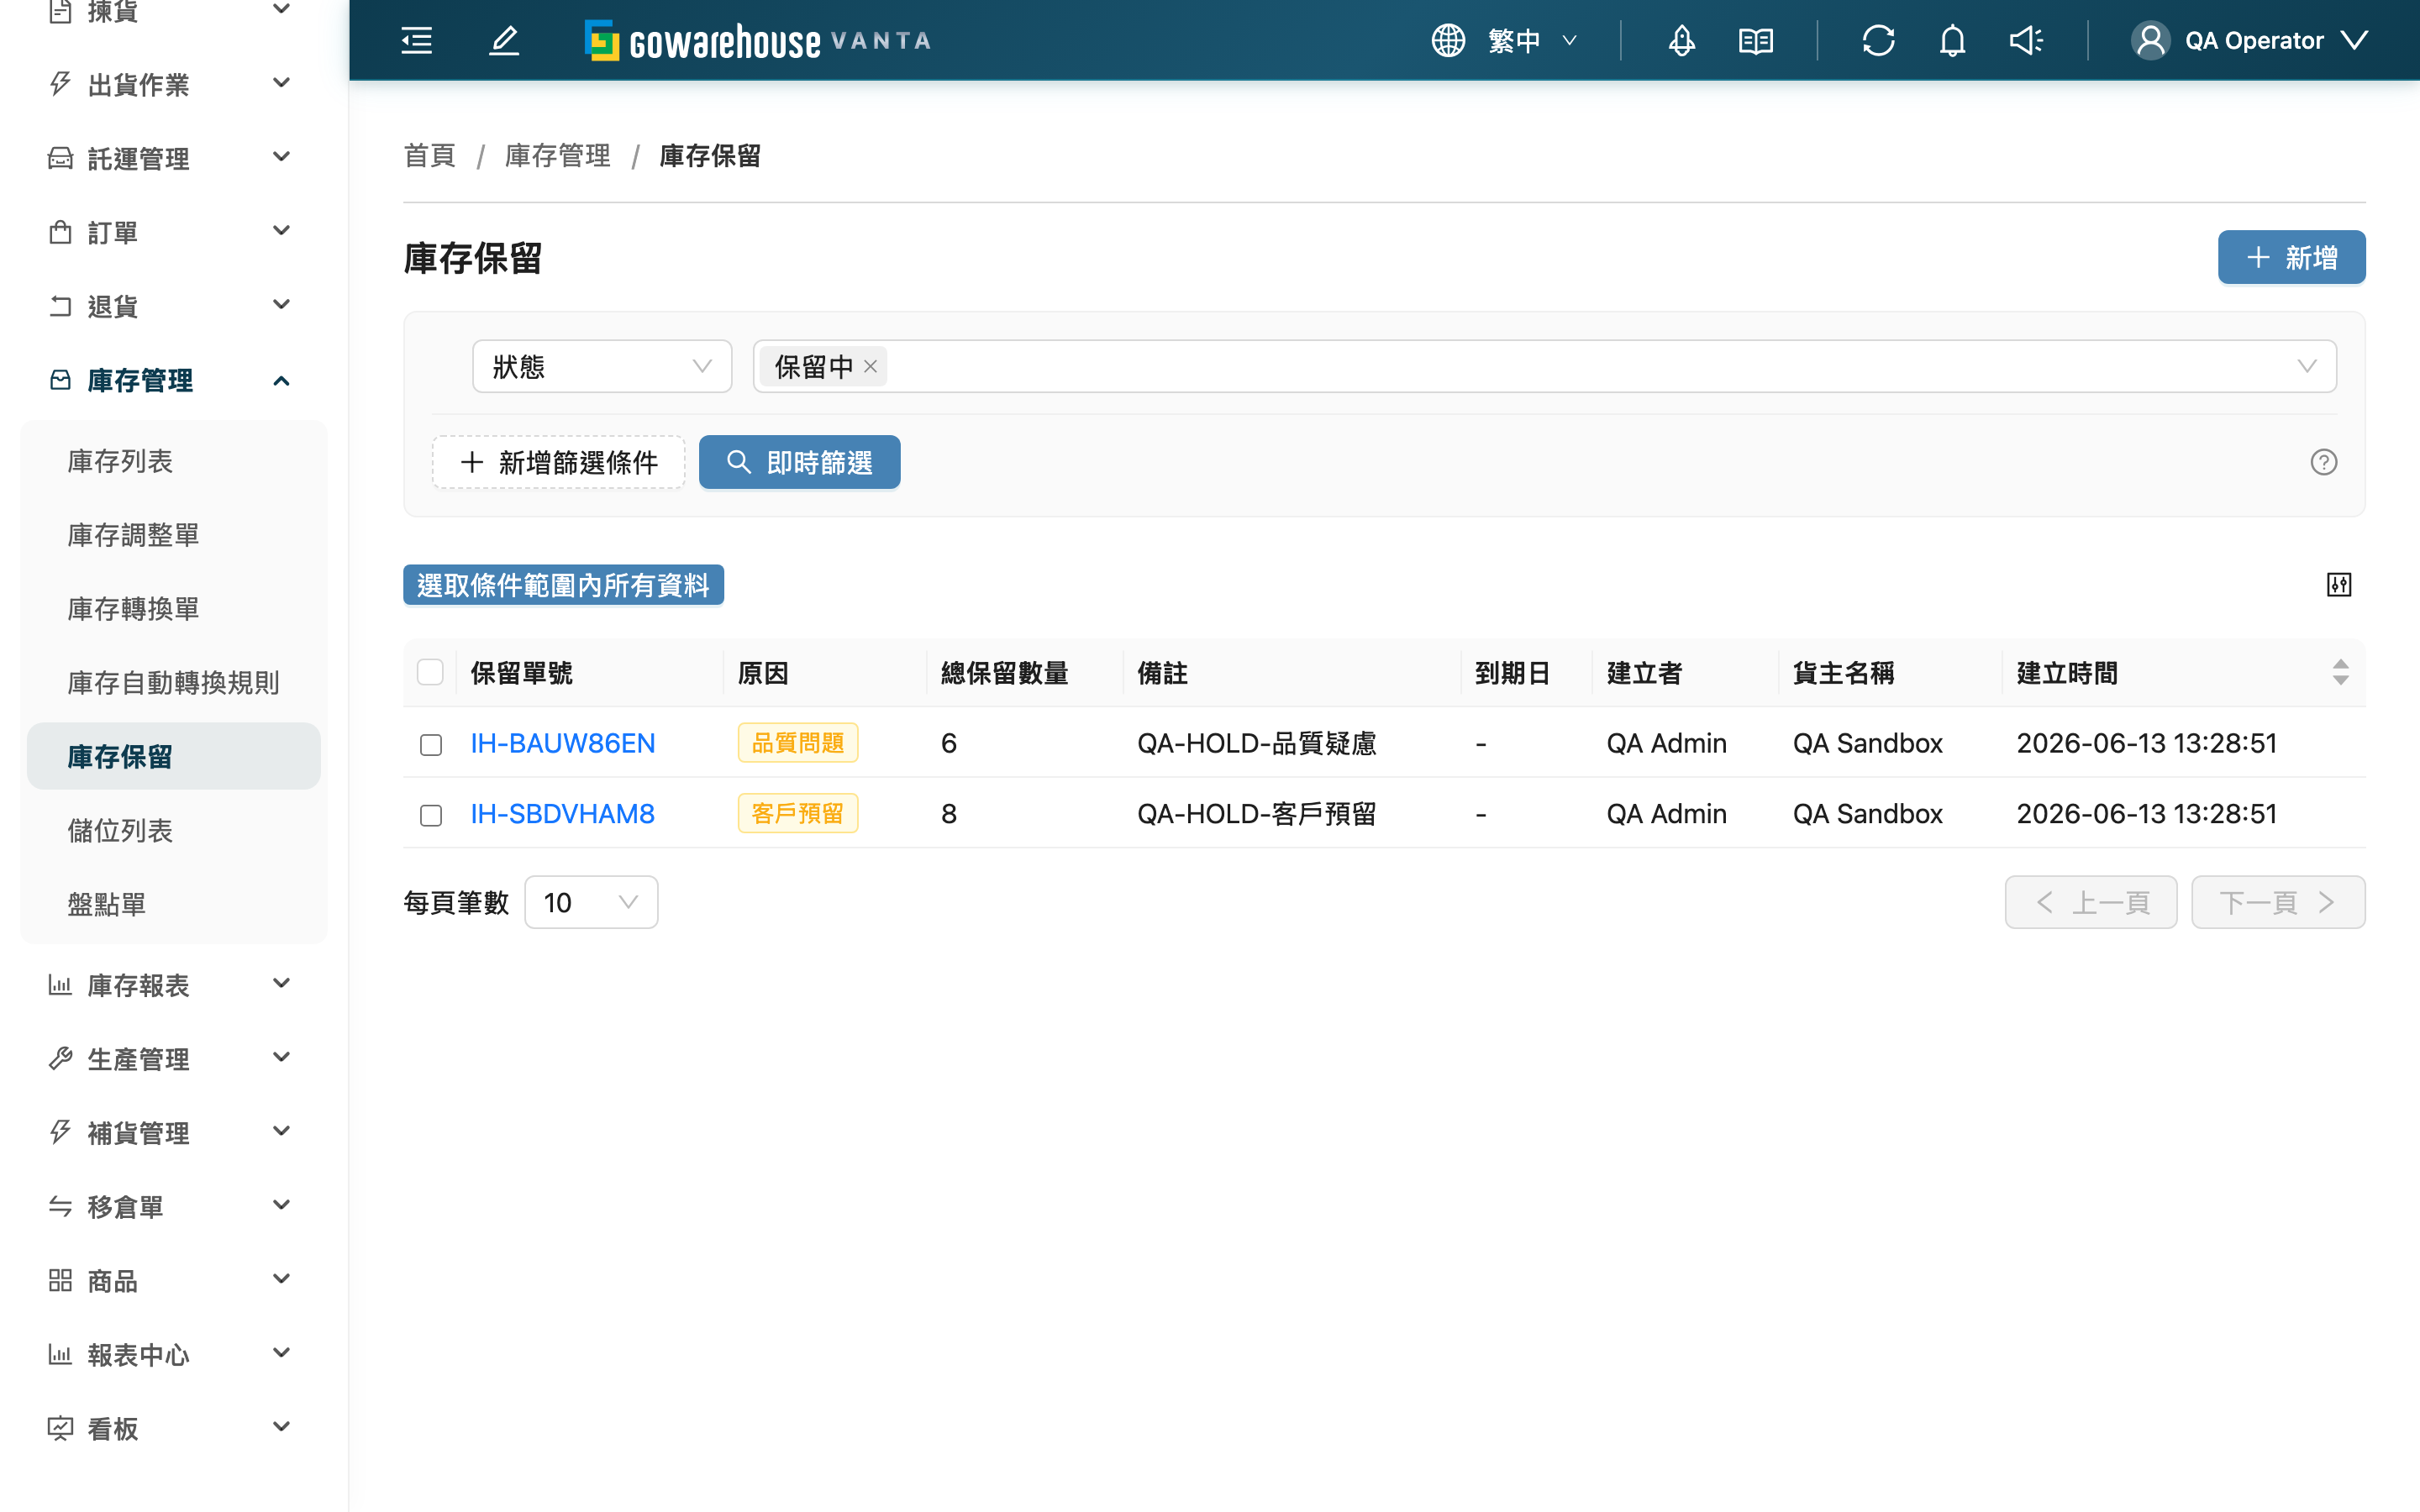Open the 繁中 language dropdown
The width and height of the screenshot is (2420, 1512).
[1534, 40]
